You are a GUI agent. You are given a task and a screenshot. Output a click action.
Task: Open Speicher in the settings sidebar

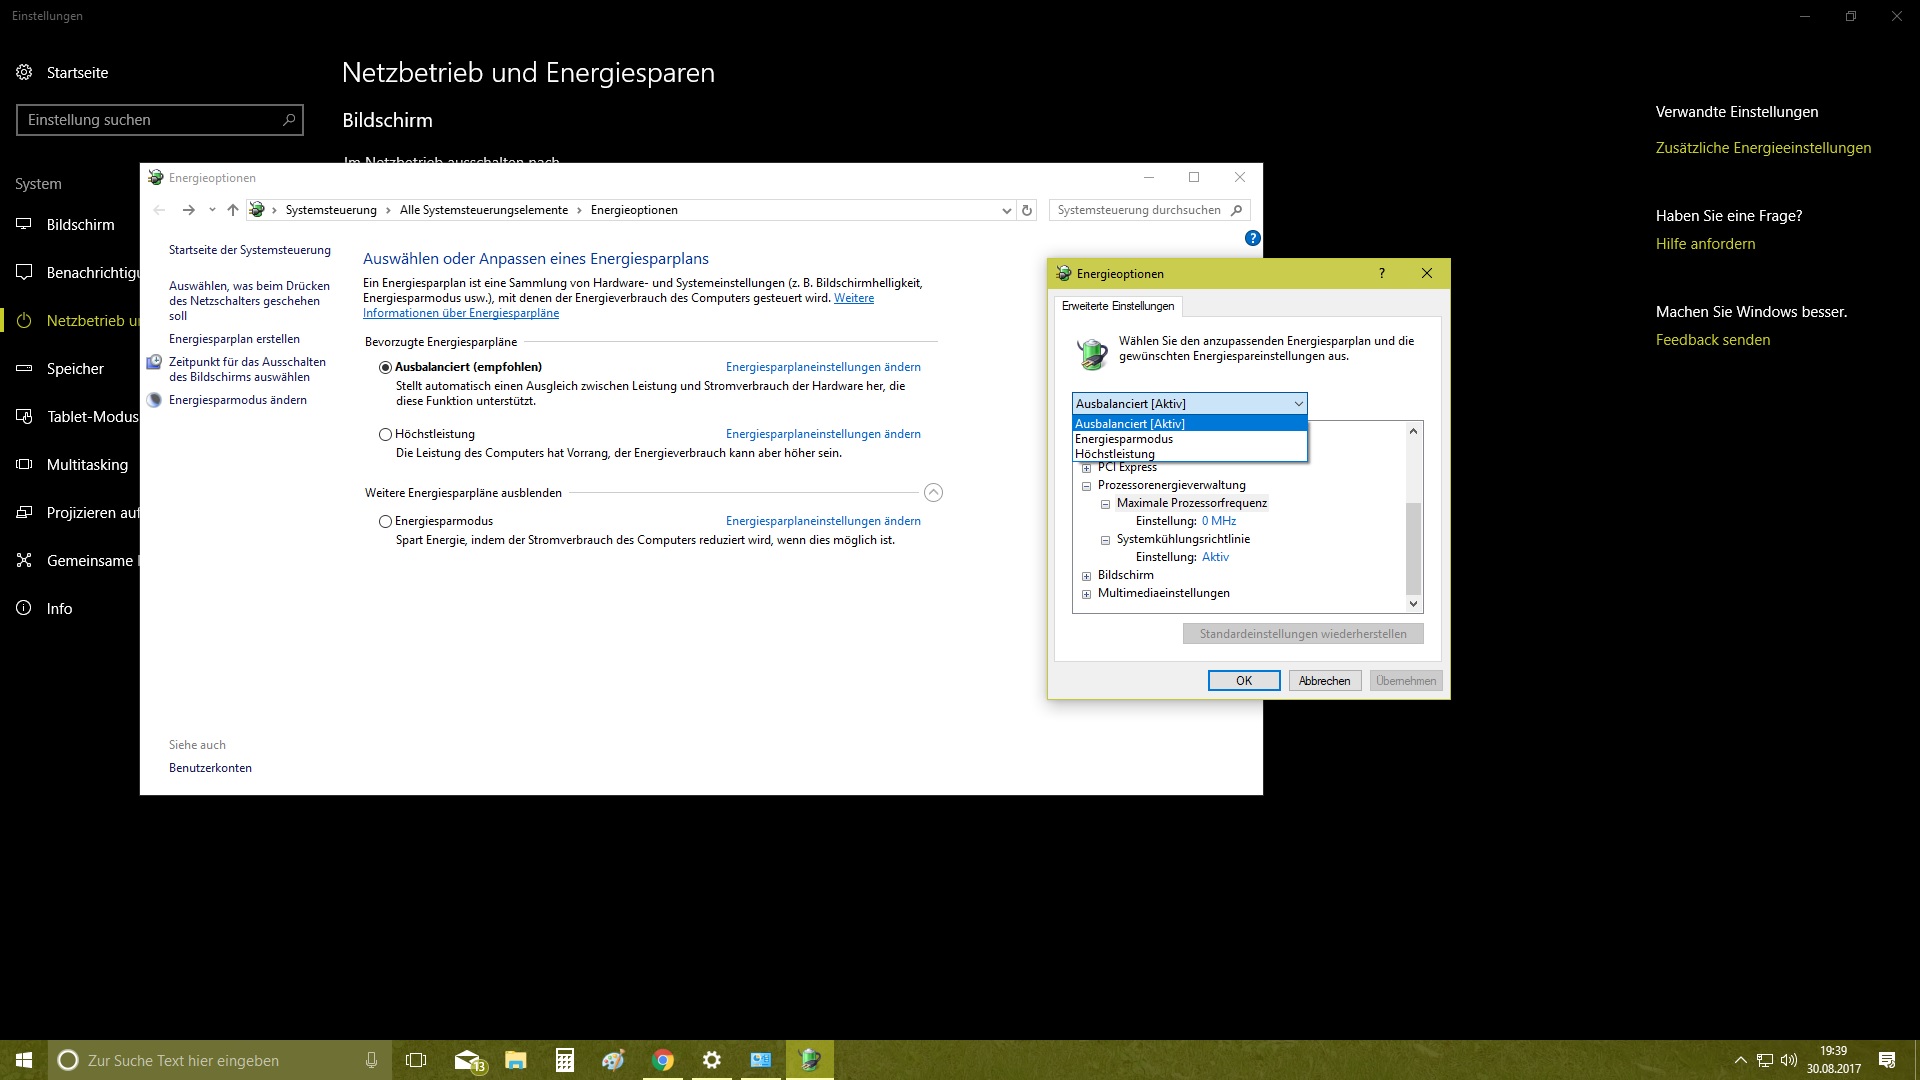[x=75, y=369]
